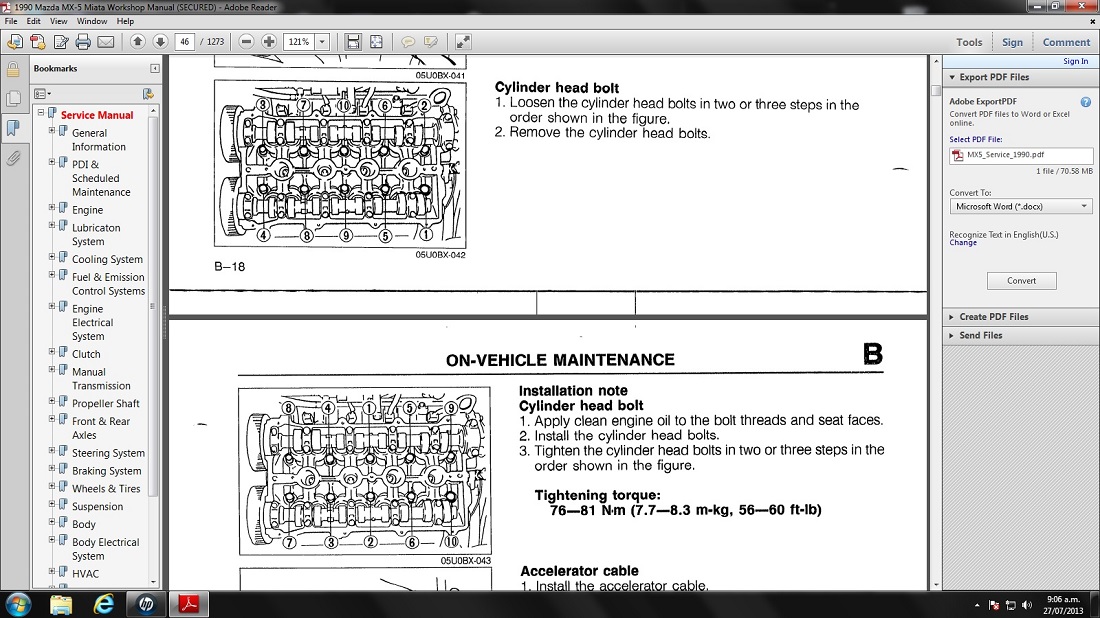
Task: Open the Edit menu
Action: point(33,21)
